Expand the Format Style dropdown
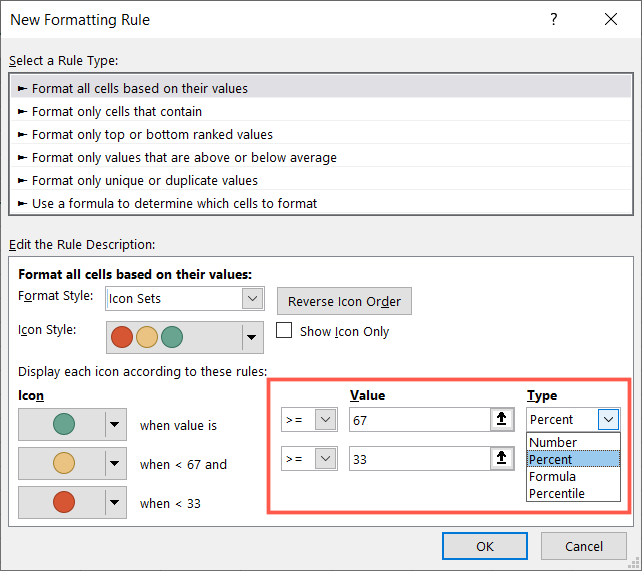642x571 pixels. pos(251,298)
